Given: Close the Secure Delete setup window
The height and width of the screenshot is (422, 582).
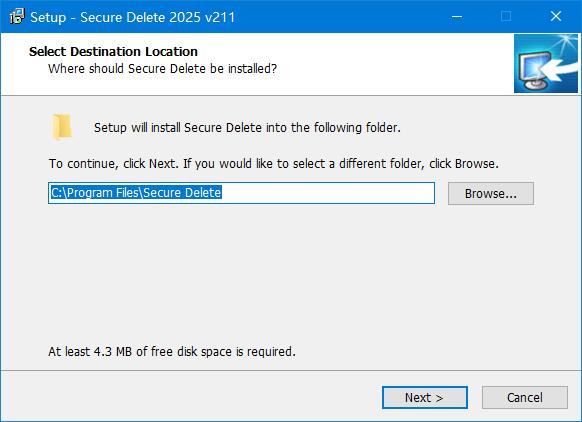Looking at the screenshot, I should tap(556, 16).
